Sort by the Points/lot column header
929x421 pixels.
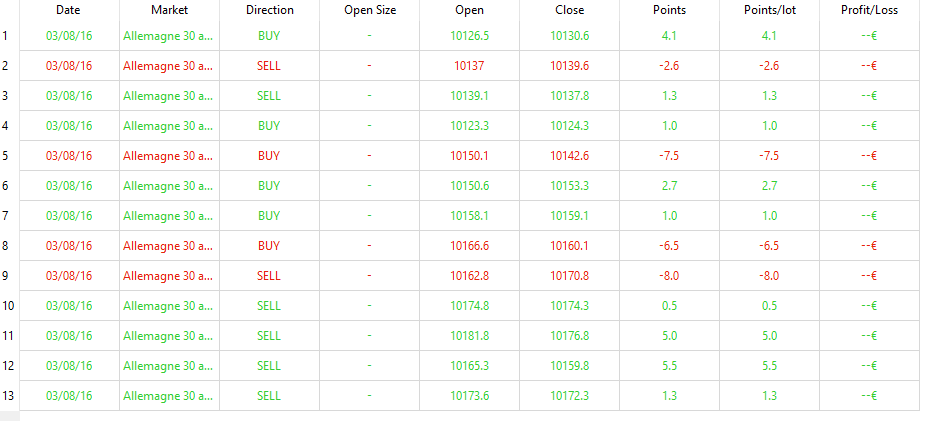(x=769, y=10)
